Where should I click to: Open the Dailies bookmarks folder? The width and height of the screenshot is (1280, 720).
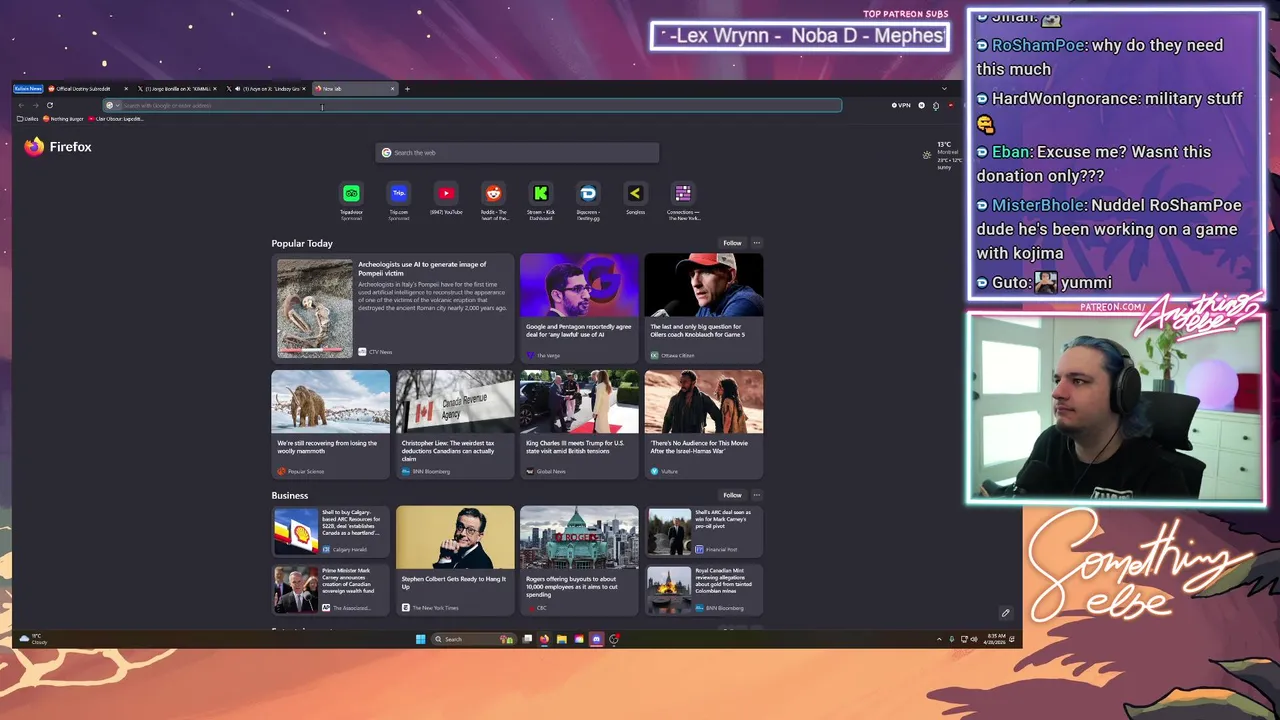tap(28, 119)
